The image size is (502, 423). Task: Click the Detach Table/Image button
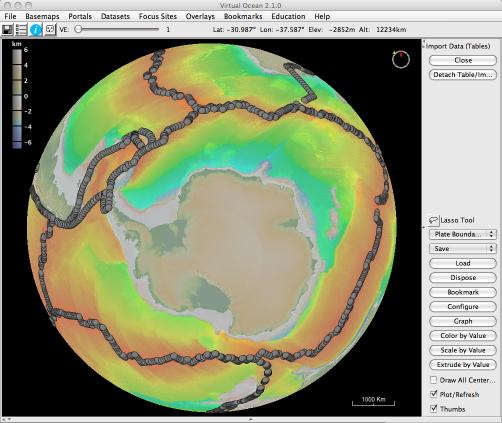click(x=463, y=75)
